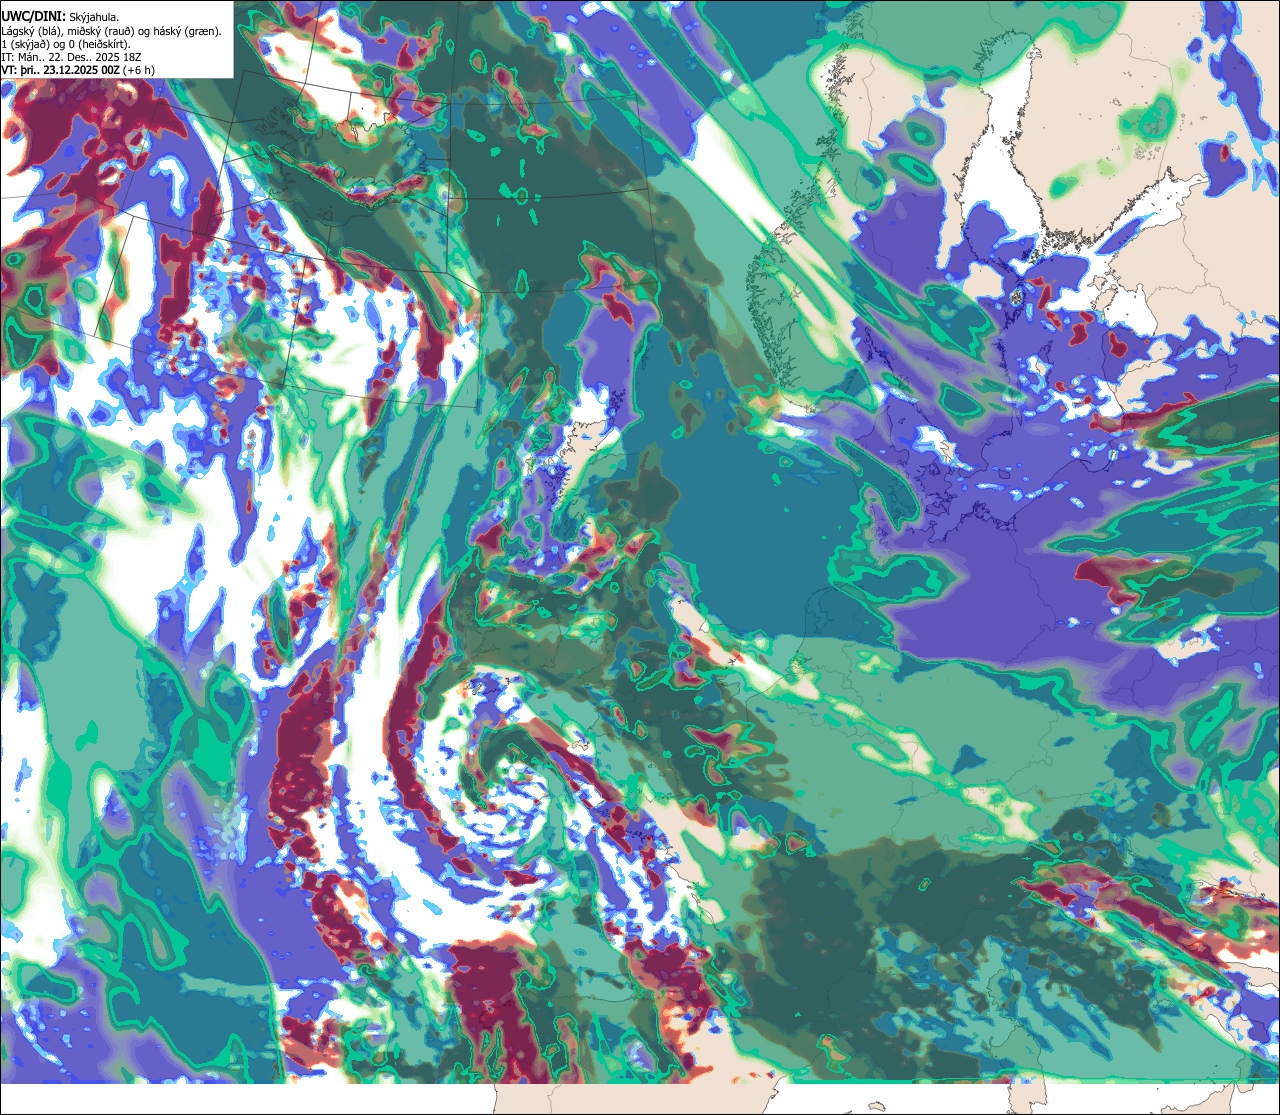Click the 'Lágský (blá), miðský (rauð)' legend line
This screenshot has height=1115, width=1280.
click(x=112, y=31)
